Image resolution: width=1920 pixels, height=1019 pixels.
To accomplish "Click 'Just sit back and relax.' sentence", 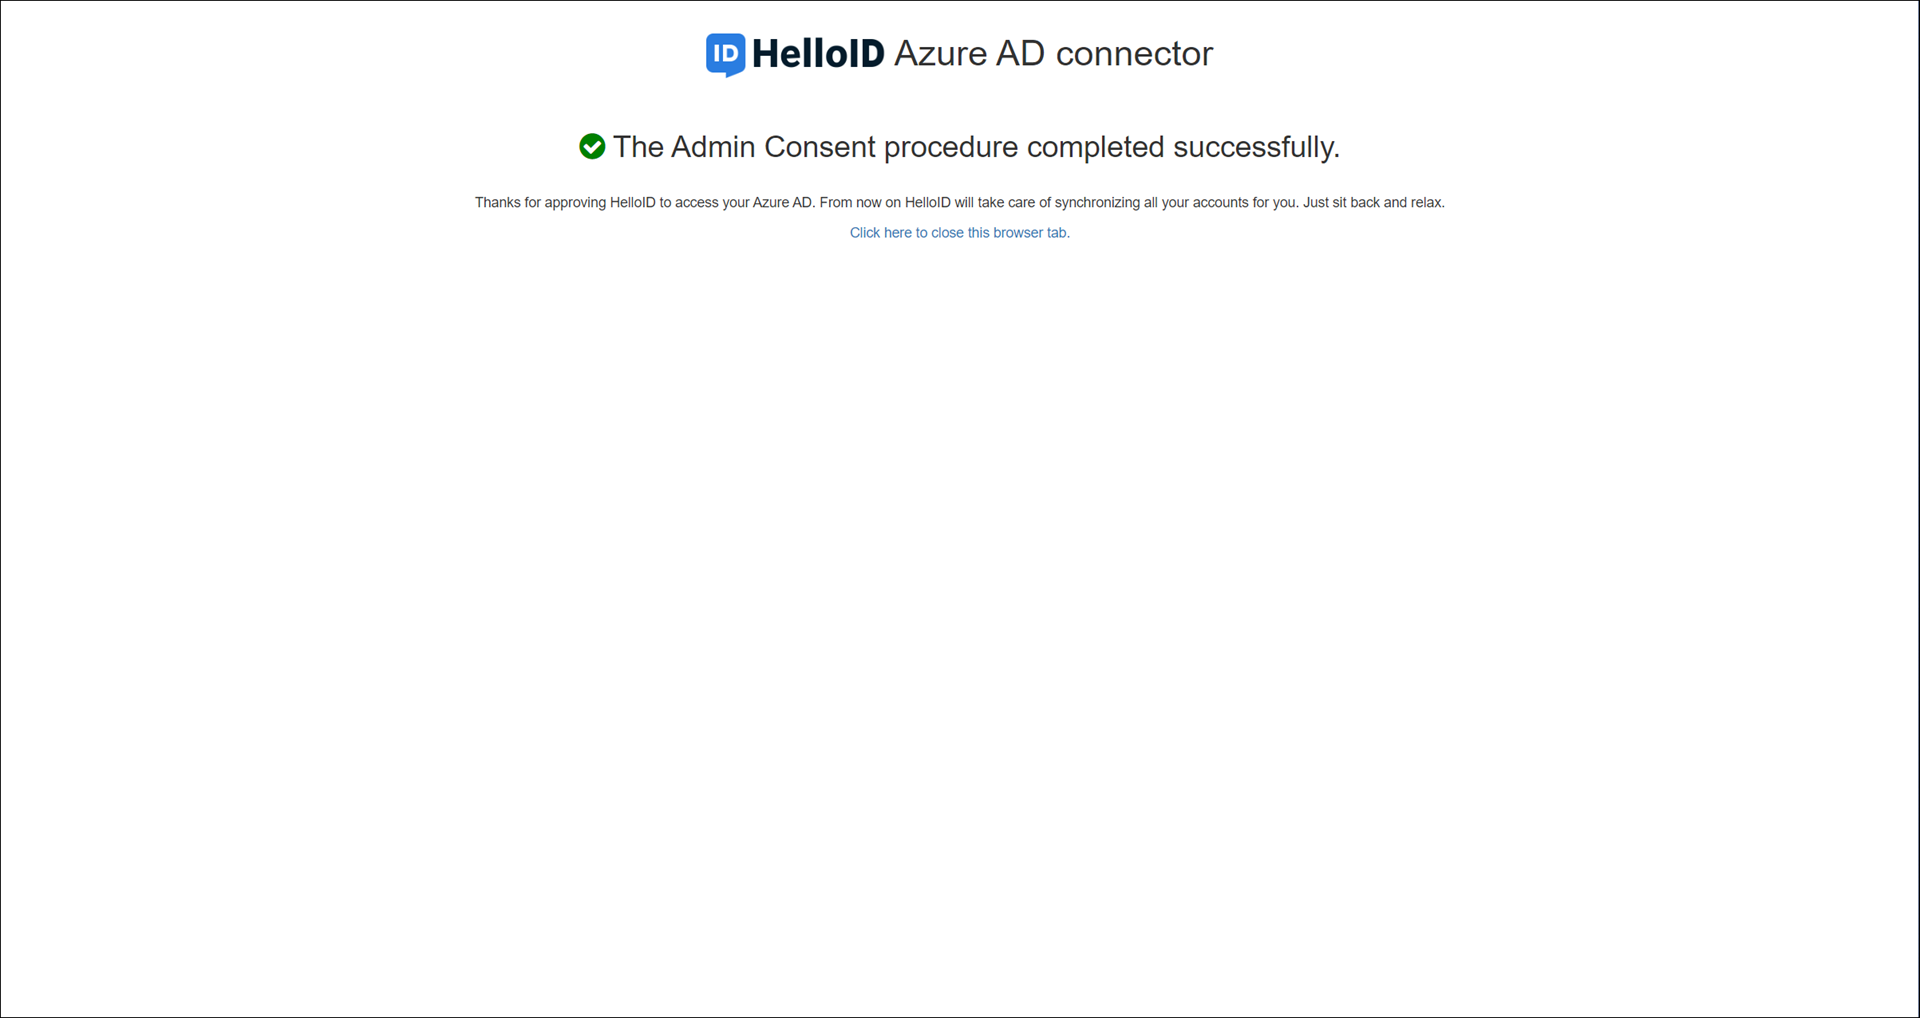I will point(1373,203).
